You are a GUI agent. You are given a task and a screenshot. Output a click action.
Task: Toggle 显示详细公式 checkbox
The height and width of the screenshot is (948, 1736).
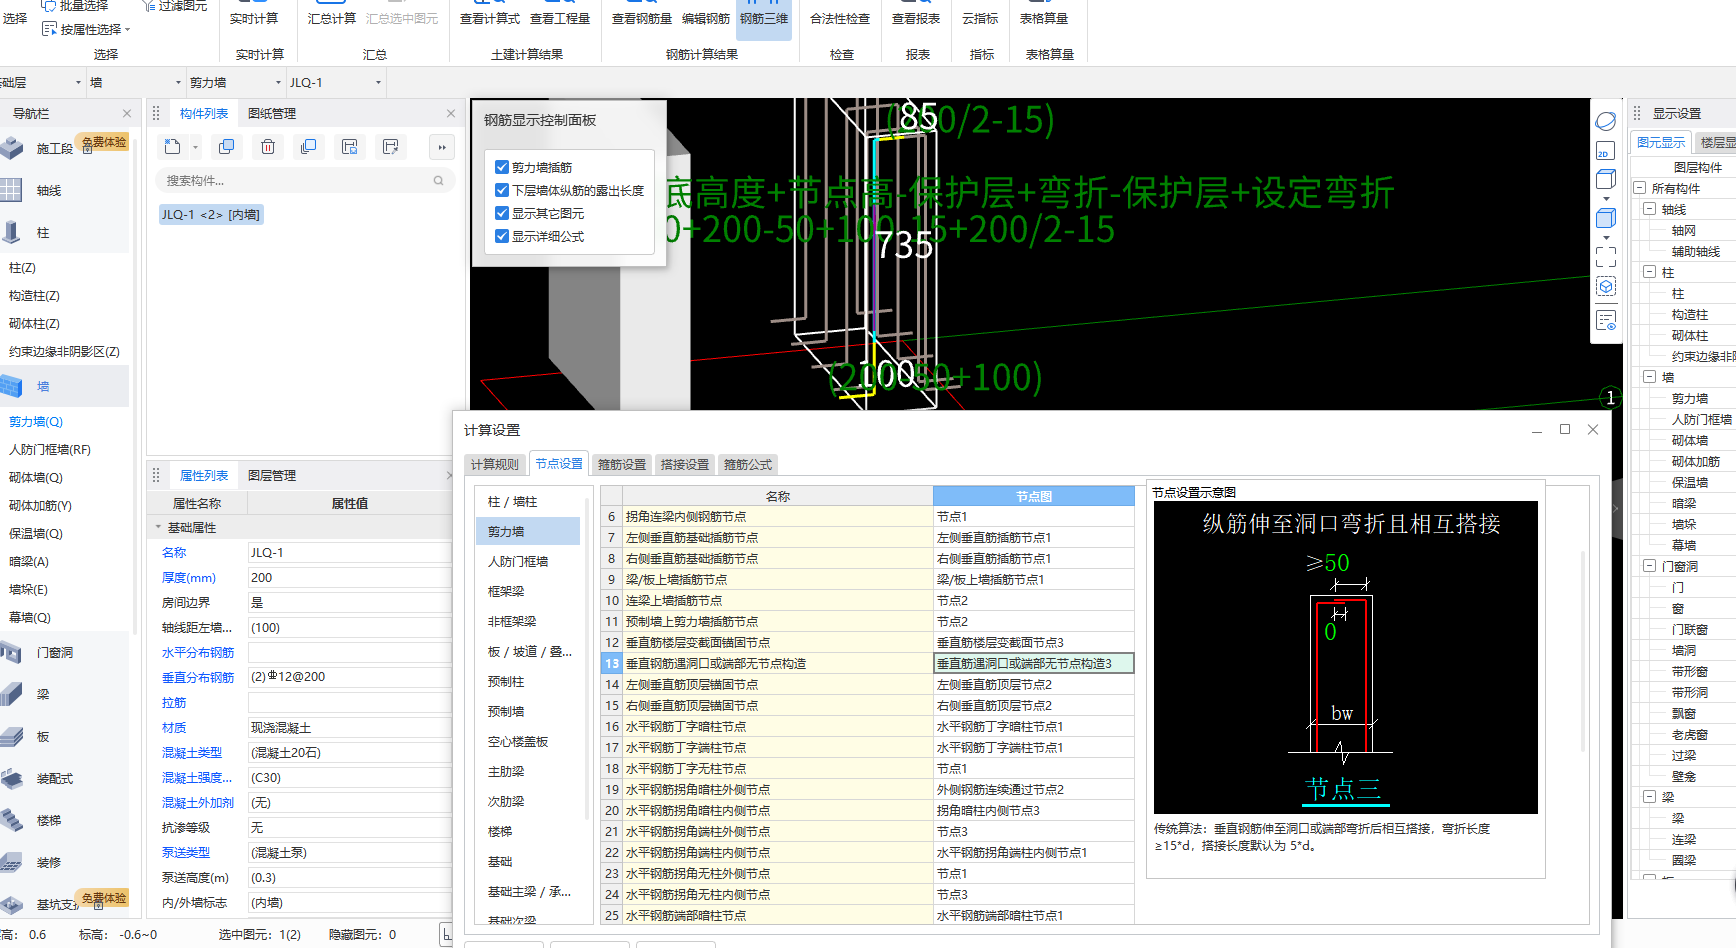[502, 236]
